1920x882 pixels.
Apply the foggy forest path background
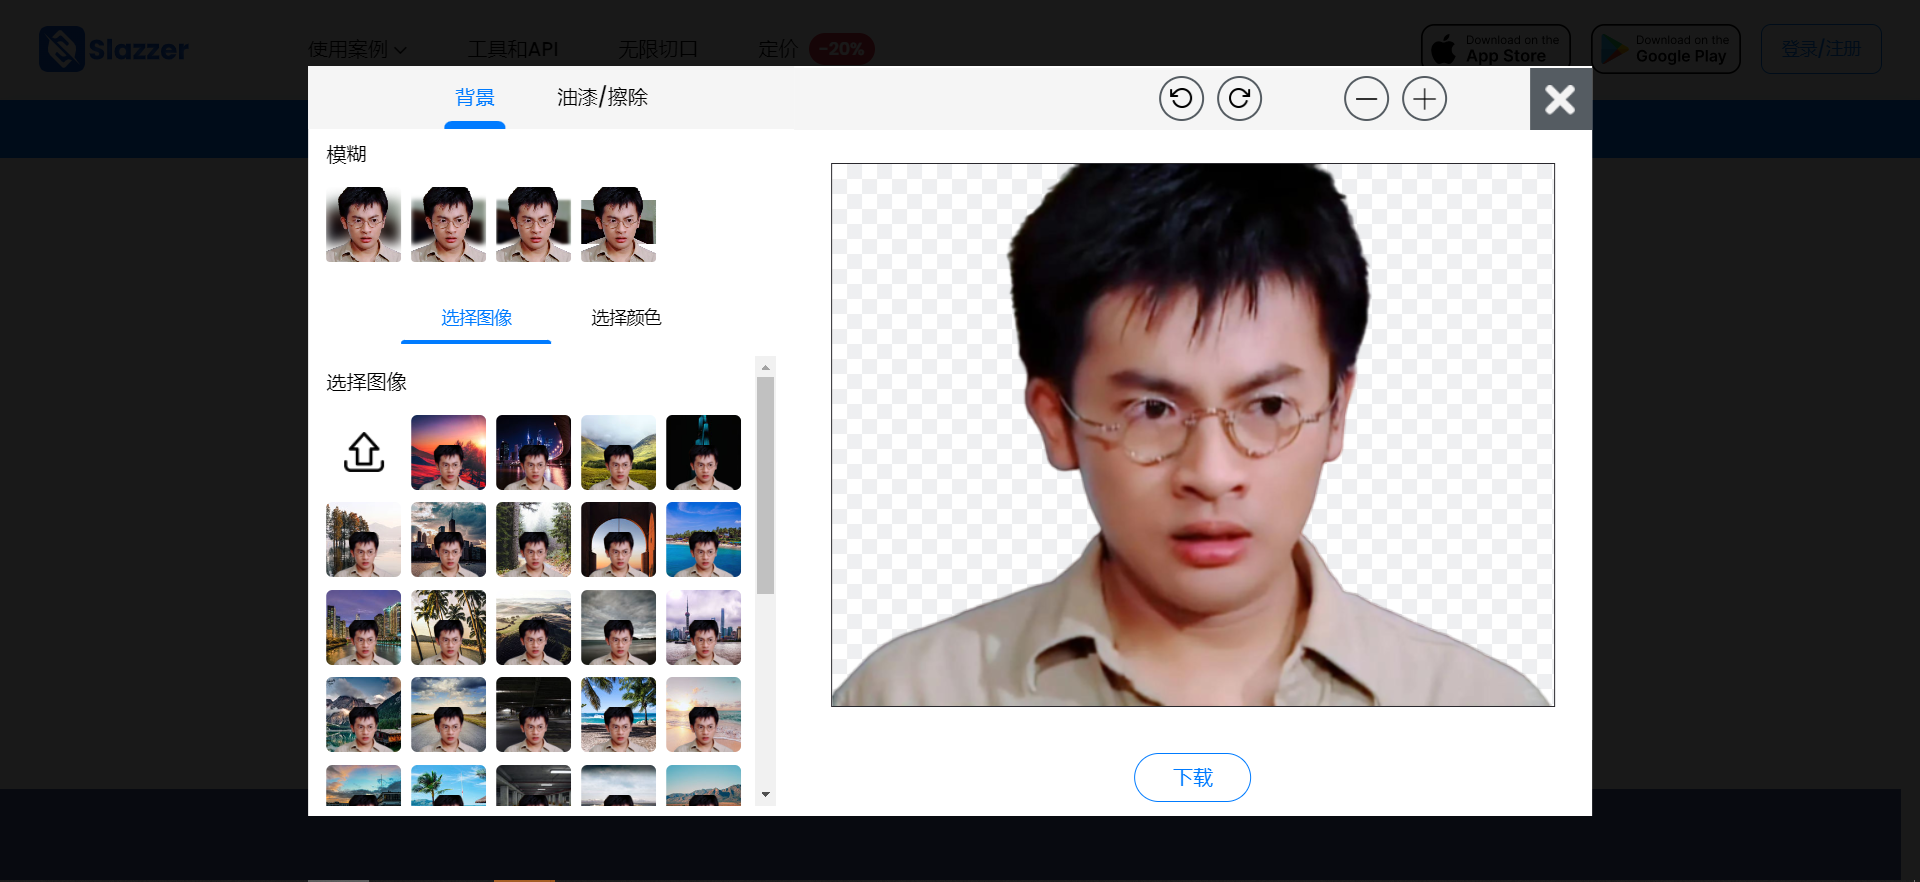(x=533, y=540)
